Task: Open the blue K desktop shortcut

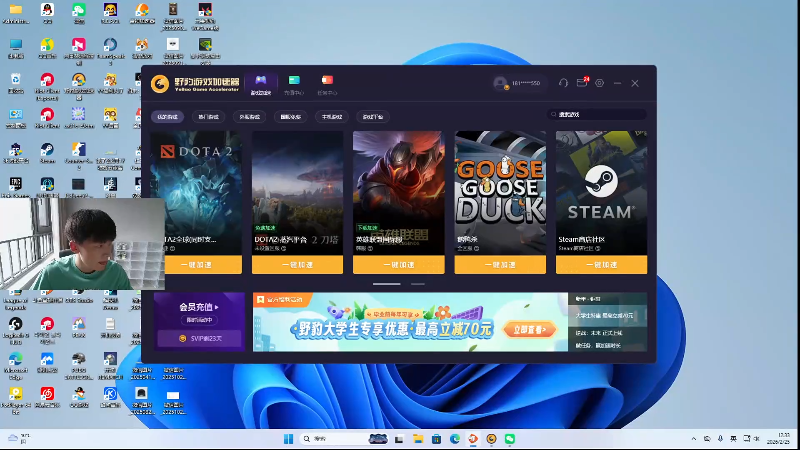Action: coord(110,397)
